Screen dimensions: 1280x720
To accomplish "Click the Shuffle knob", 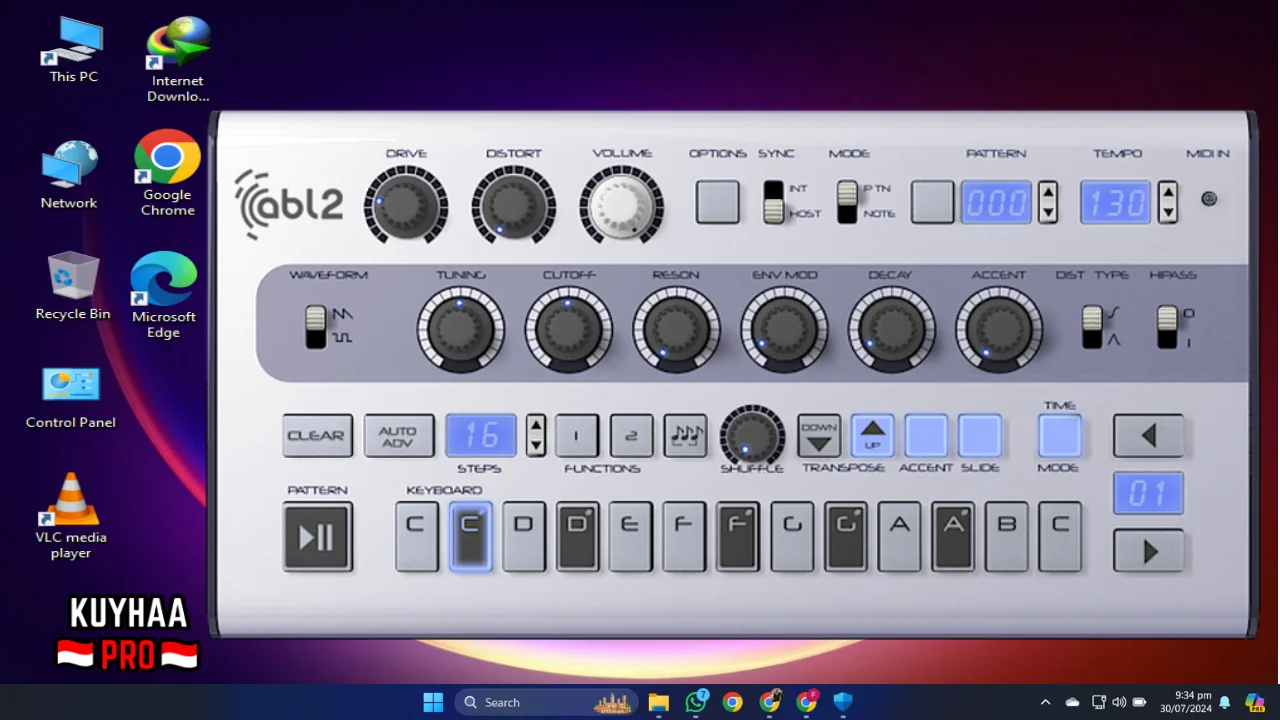I will (752, 435).
